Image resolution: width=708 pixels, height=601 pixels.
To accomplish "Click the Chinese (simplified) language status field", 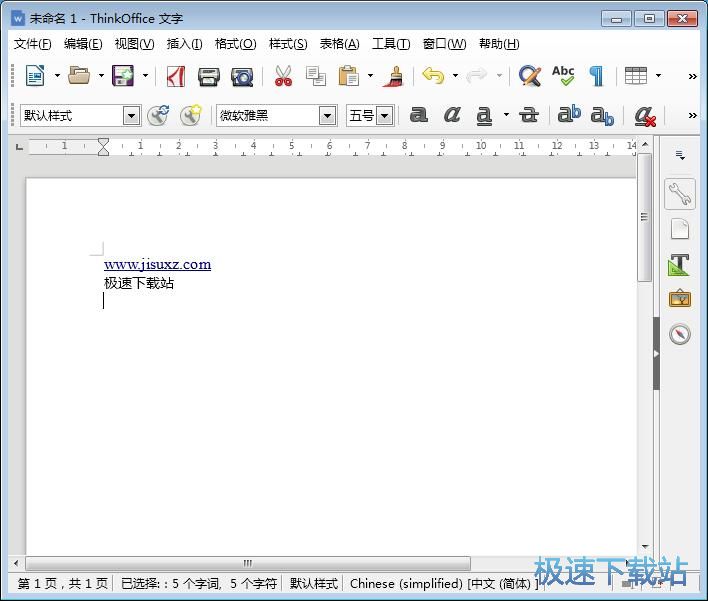I will (405, 583).
